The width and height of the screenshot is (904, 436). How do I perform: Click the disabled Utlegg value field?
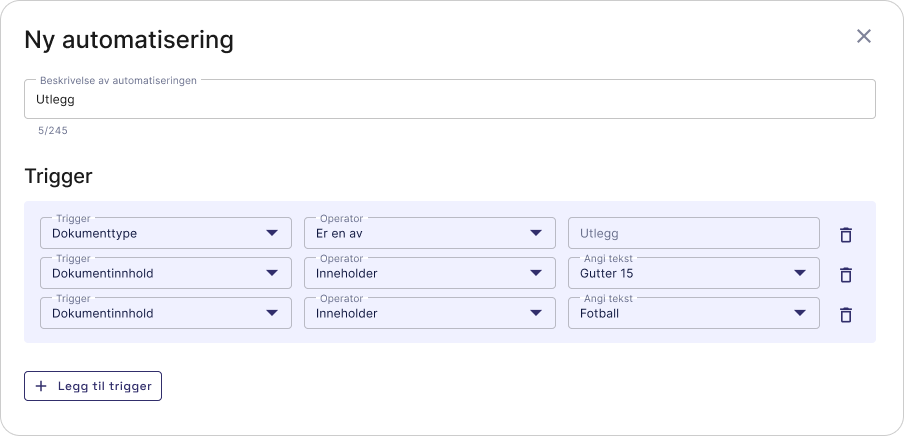point(693,233)
